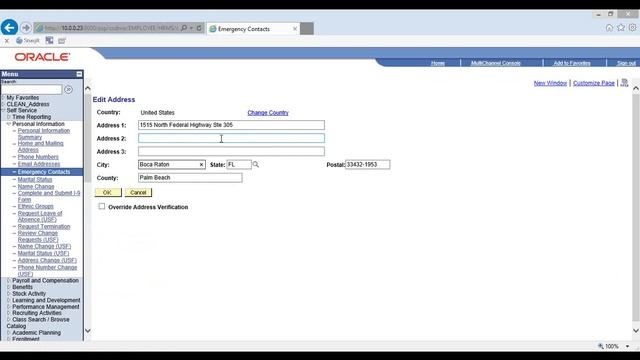Click Home in the header

[x=438, y=63]
